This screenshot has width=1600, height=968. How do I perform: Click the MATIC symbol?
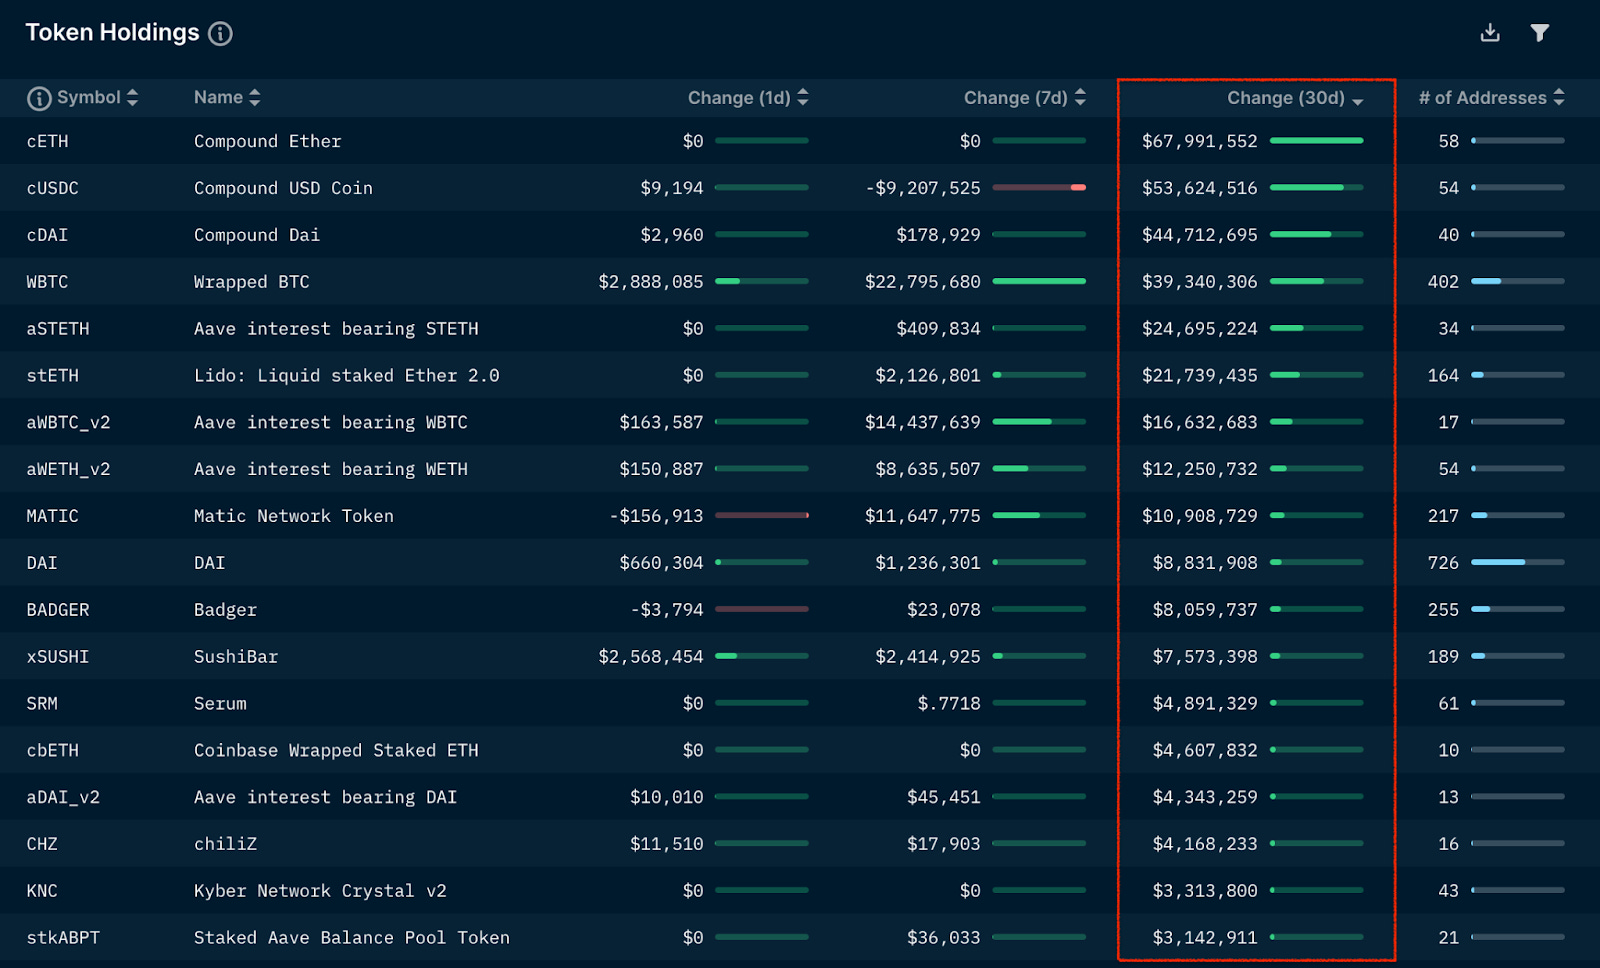point(52,516)
